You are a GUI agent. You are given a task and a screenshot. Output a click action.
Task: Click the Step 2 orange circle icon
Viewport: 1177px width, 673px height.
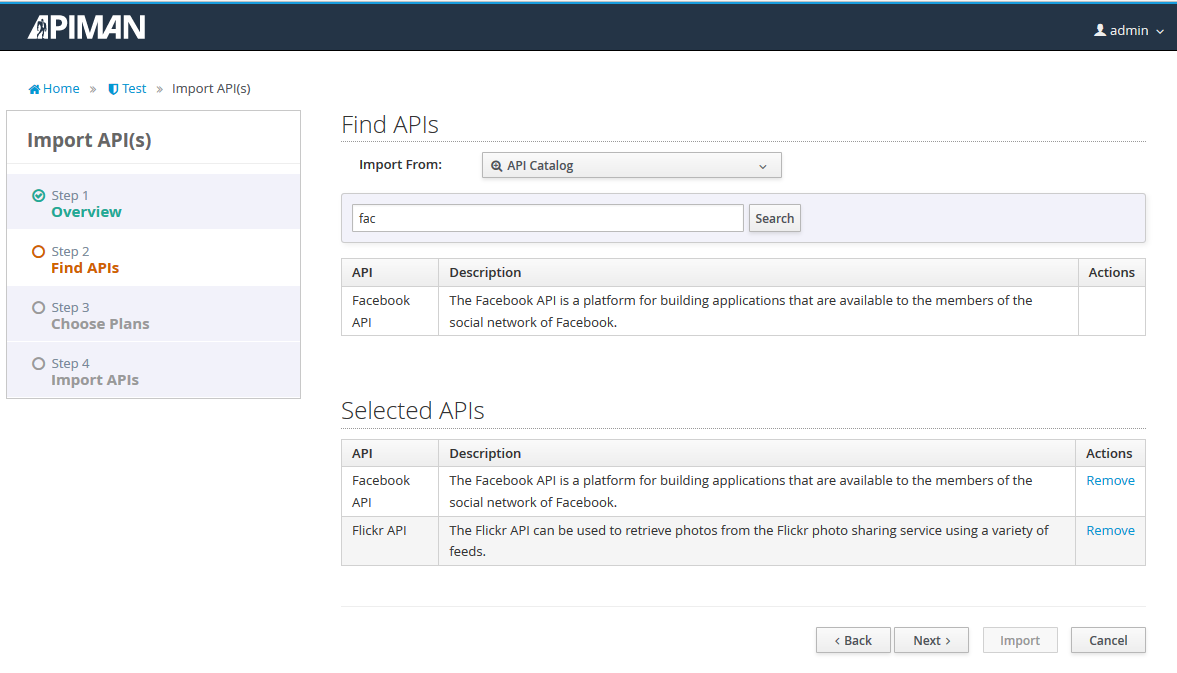point(38,251)
